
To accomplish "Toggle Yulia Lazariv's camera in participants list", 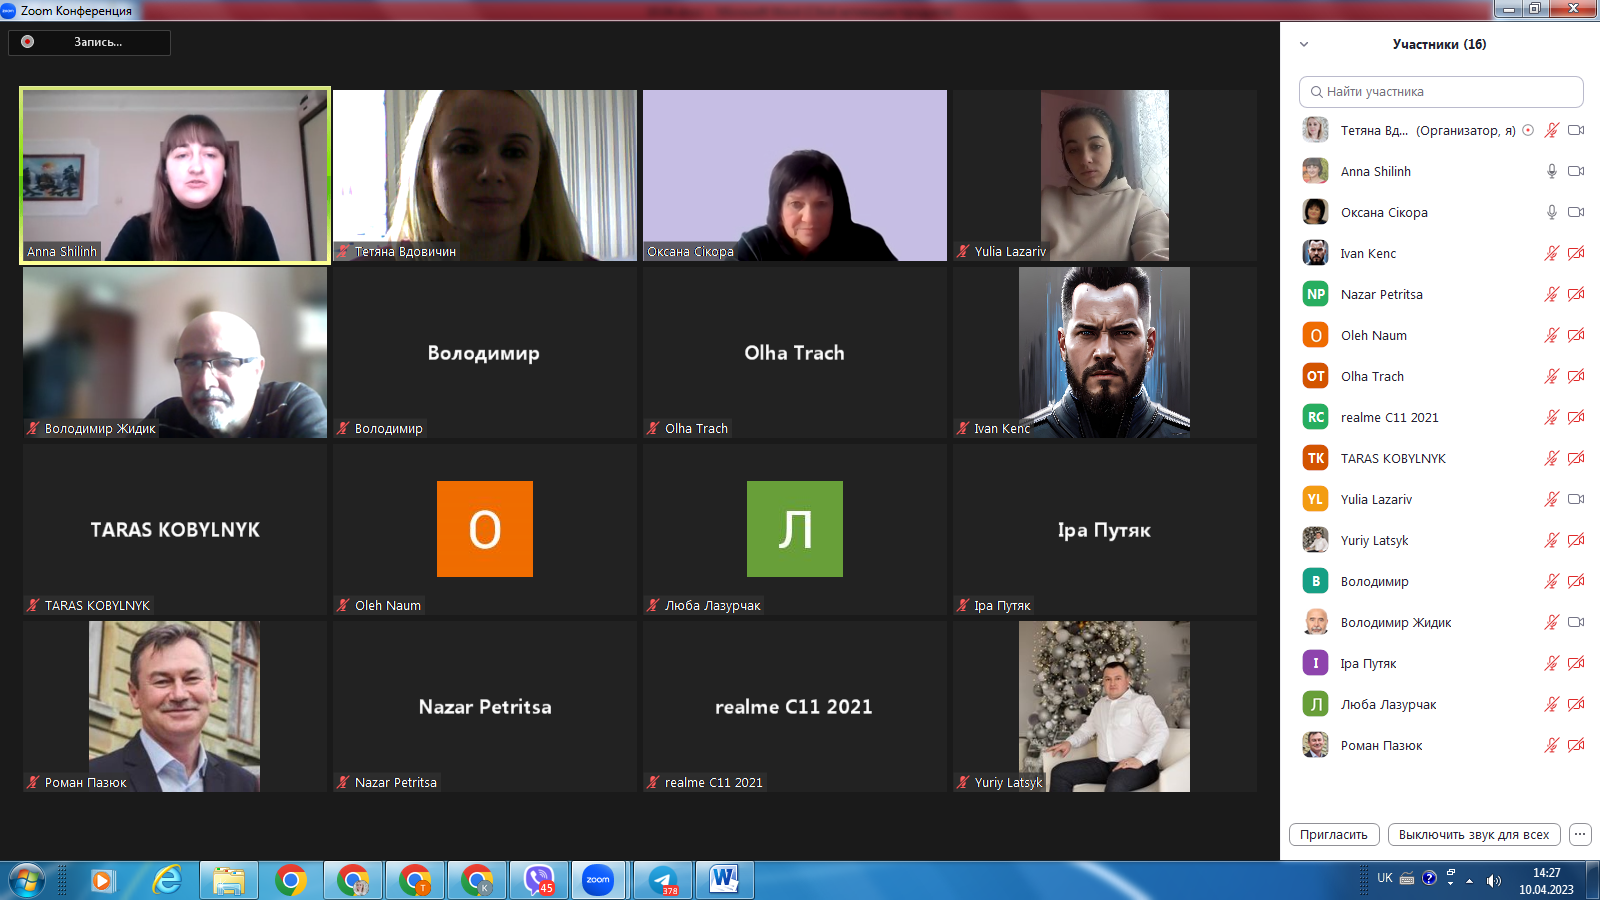I will tap(1576, 499).
